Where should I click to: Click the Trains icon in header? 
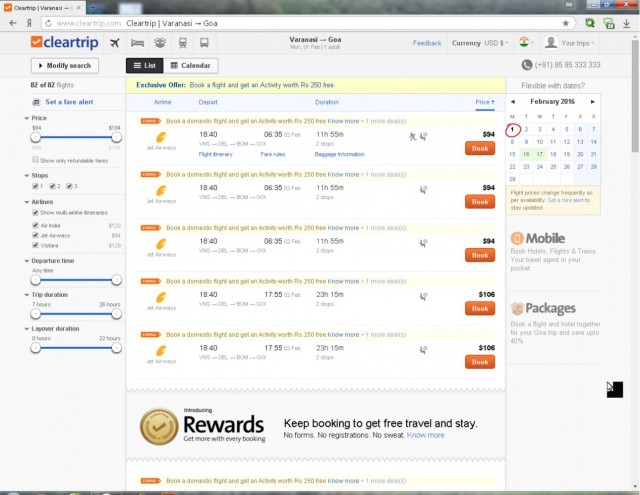point(183,43)
